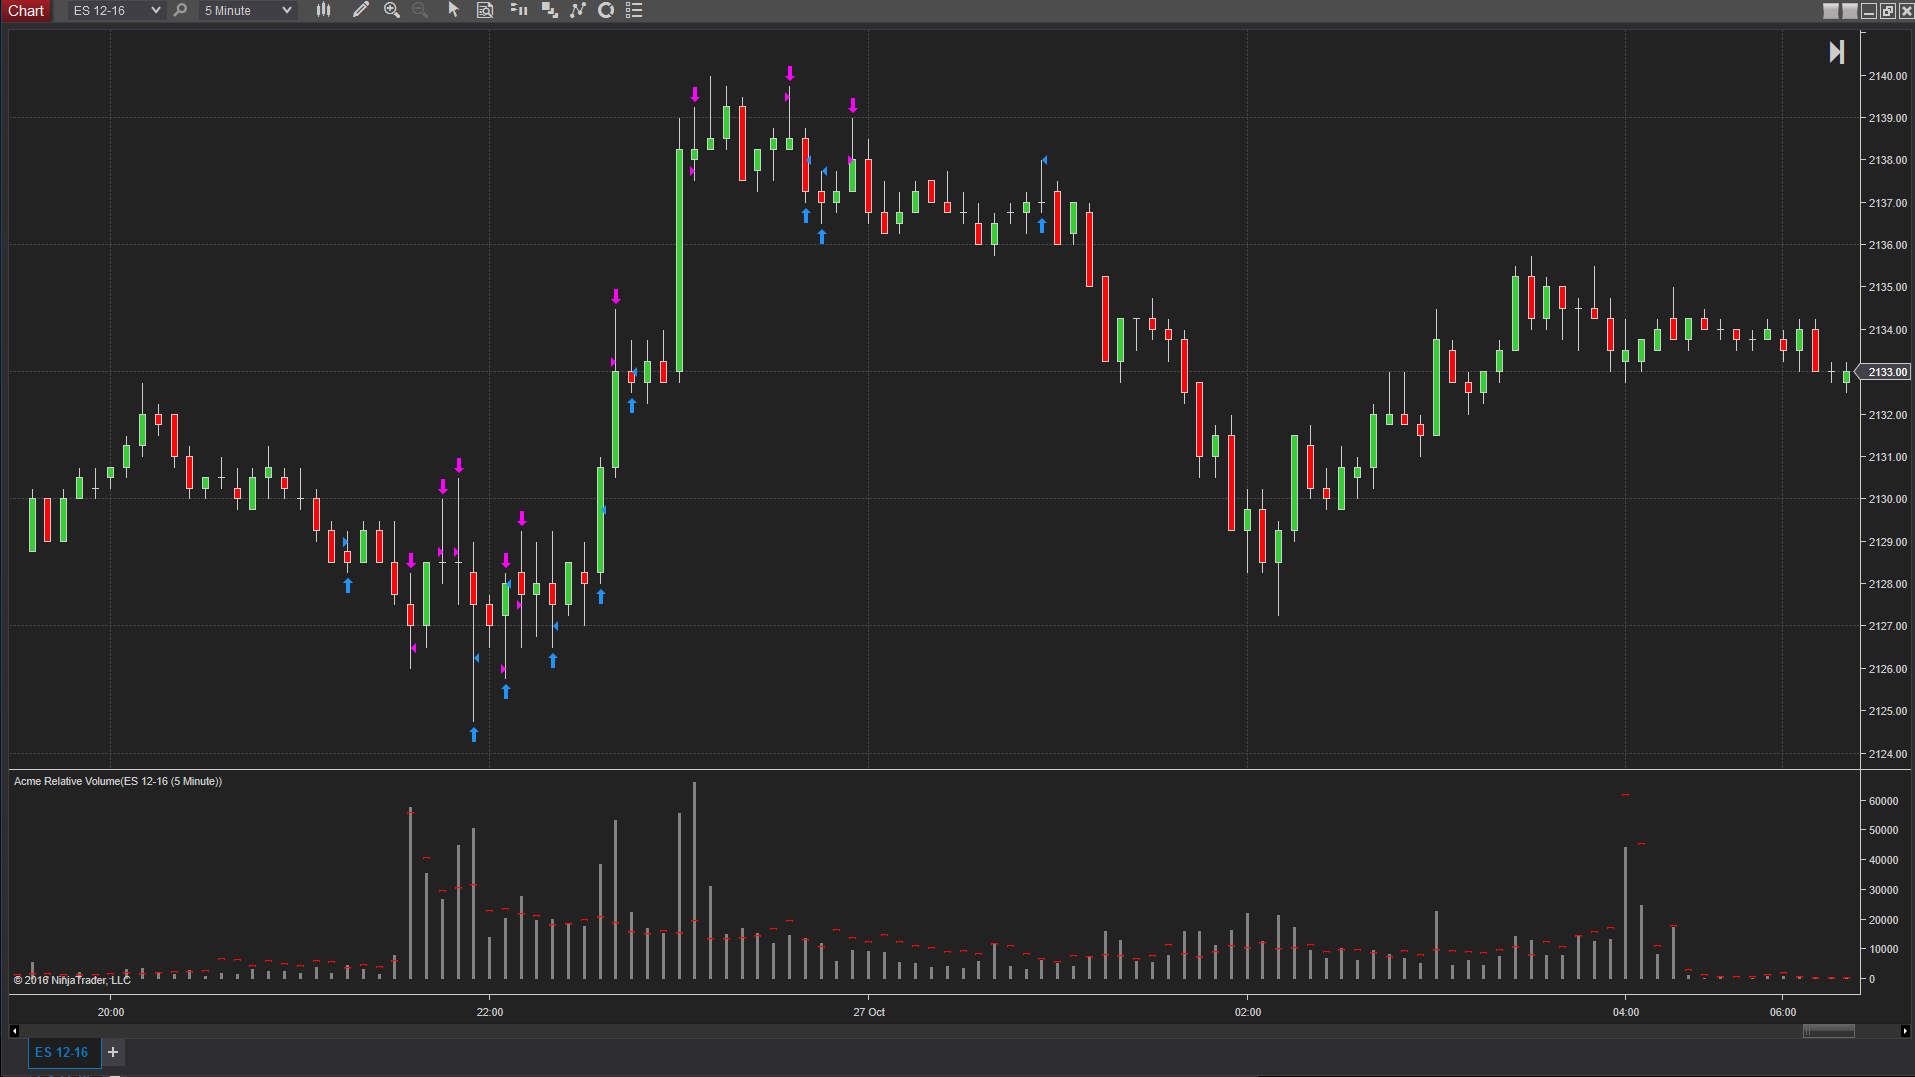Click the magenta down arrow at chart high
The width and height of the screenshot is (1915, 1077).
pyautogui.click(x=790, y=73)
